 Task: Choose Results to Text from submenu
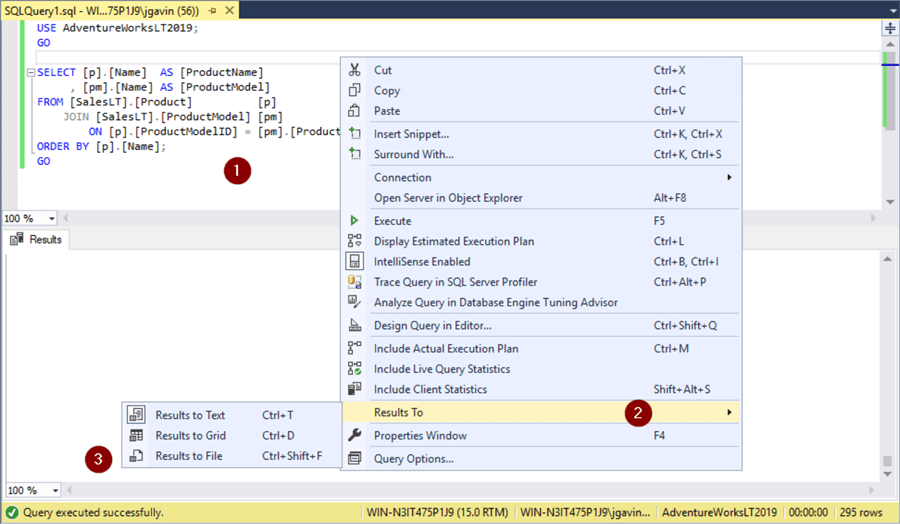pos(190,415)
